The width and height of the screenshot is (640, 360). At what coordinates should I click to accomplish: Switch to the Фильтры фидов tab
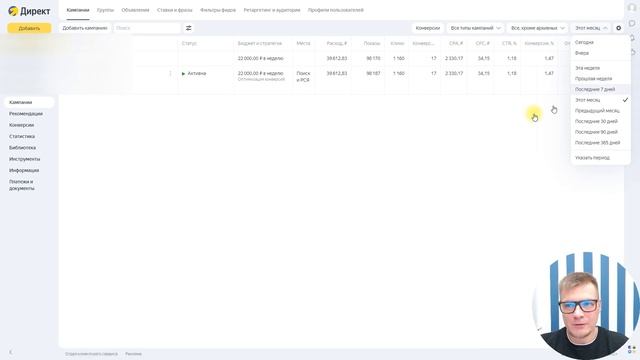(x=218, y=10)
